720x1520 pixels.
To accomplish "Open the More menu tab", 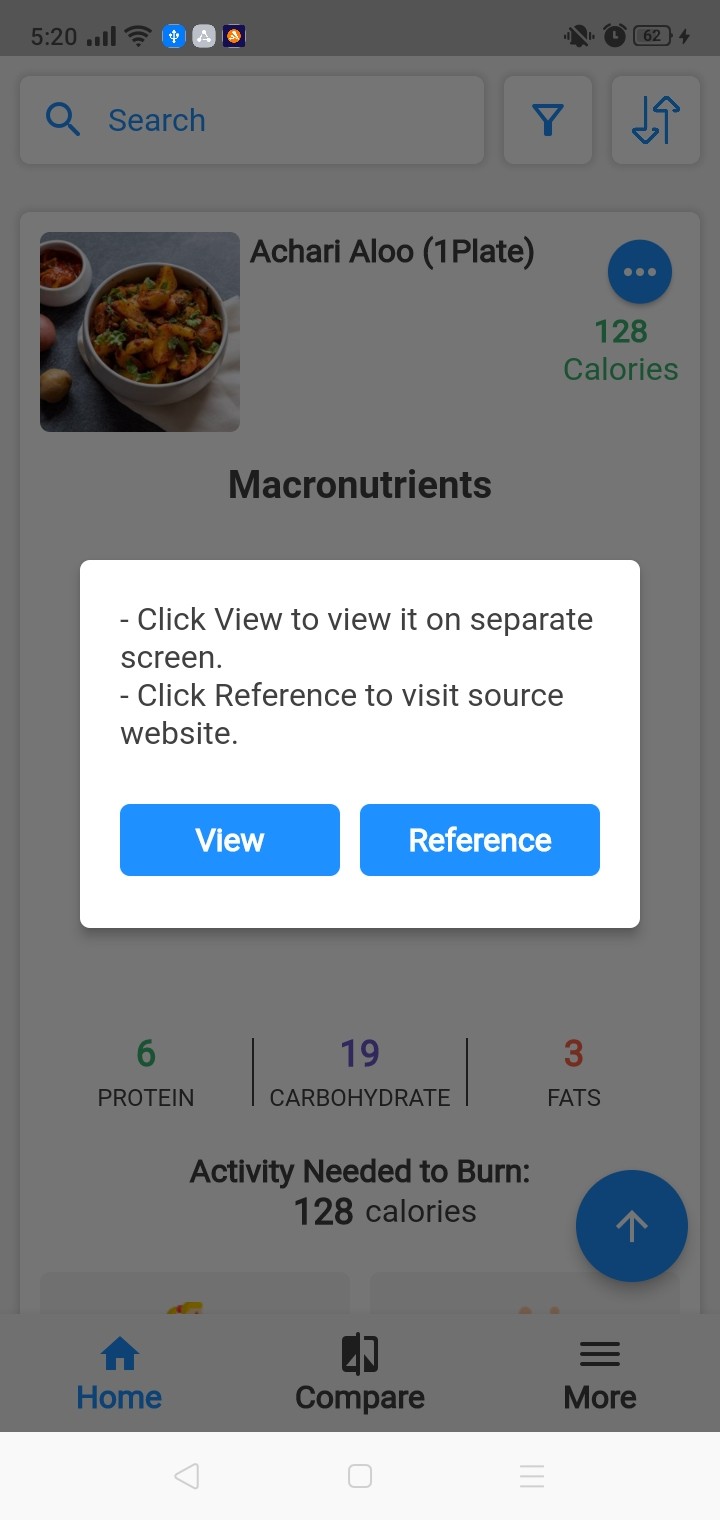I will (x=600, y=1375).
